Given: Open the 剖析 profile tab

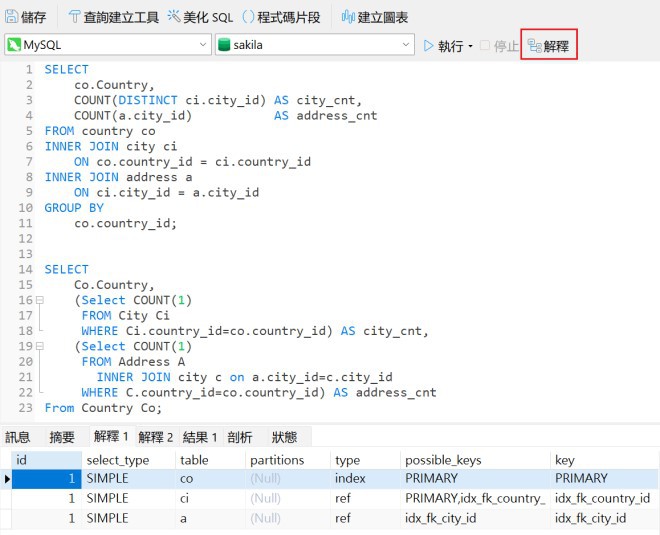Looking at the screenshot, I should [240, 437].
